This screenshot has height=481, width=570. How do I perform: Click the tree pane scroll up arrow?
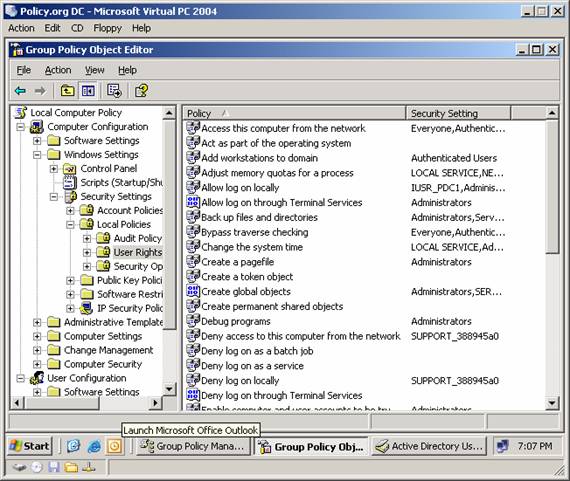point(169,113)
